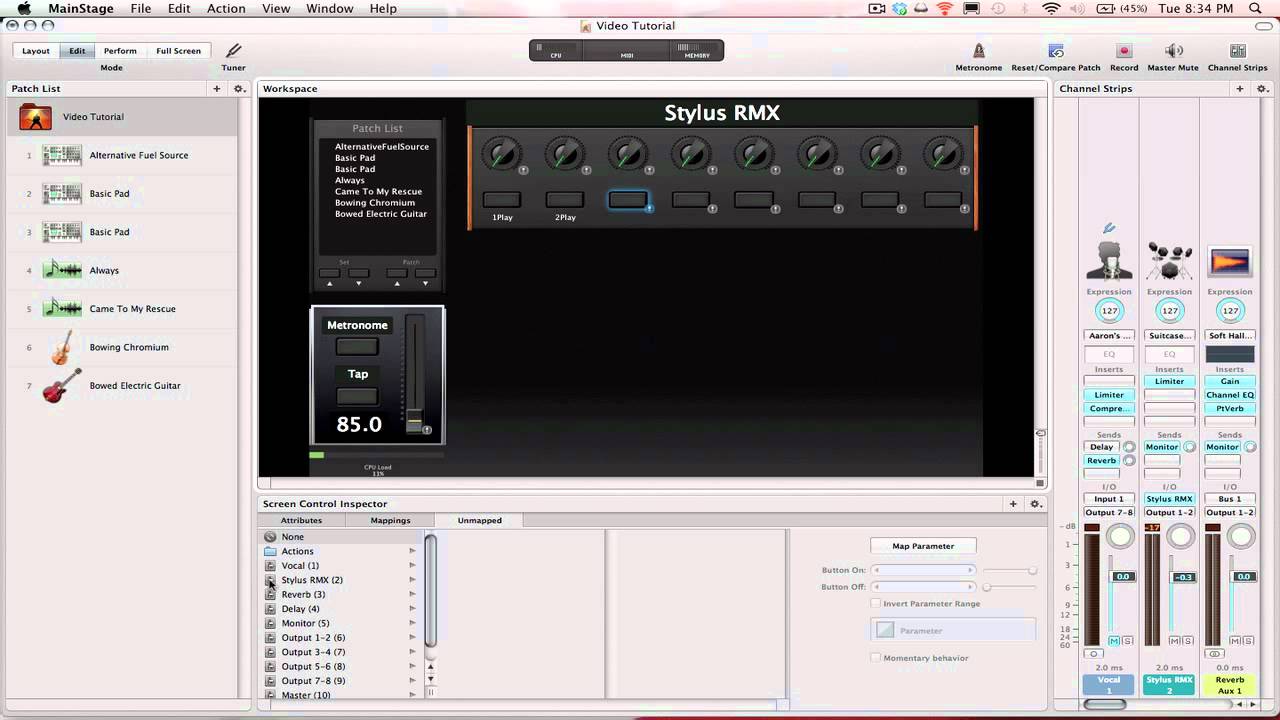Click the workspace Metronome volume fader
1280x720 pixels.
tap(414, 419)
